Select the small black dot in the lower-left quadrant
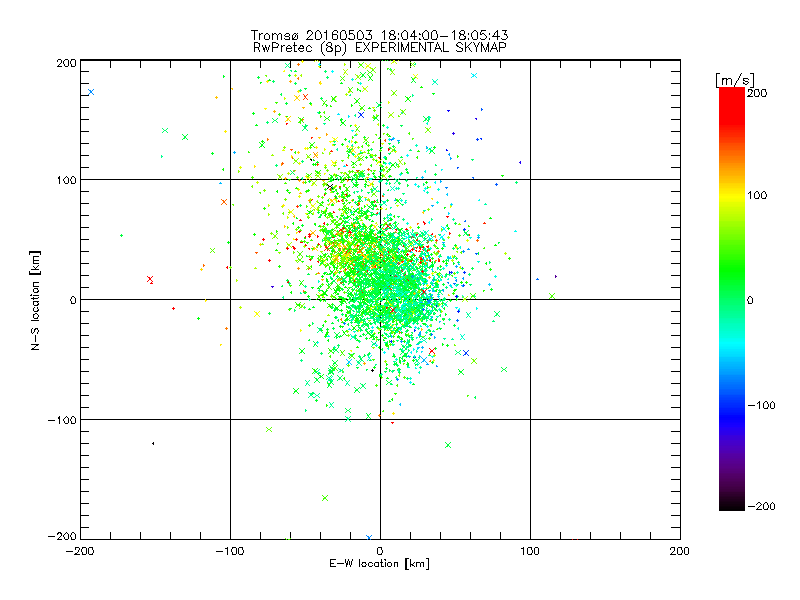The image size is (800, 600). tap(153, 443)
